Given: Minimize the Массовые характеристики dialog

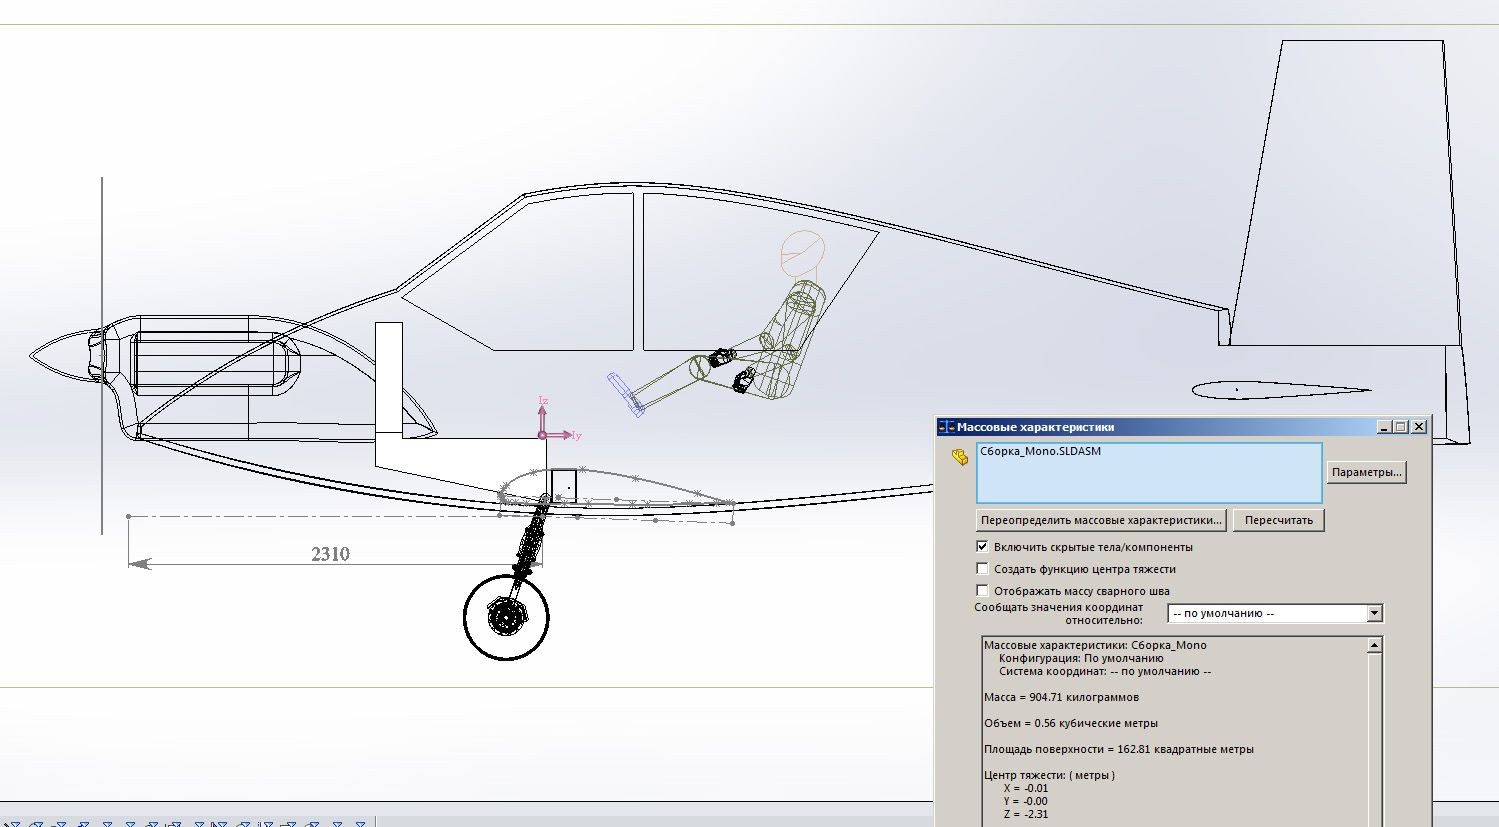Looking at the screenshot, I should point(1384,427).
